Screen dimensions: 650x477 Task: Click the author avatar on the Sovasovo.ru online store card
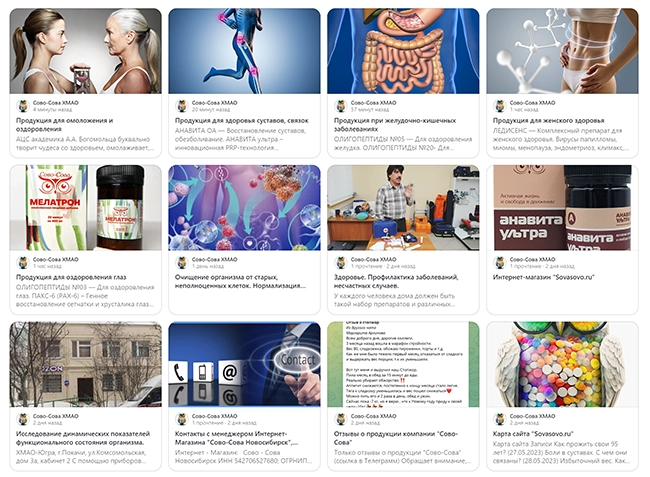pyautogui.click(x=500, y=262)
